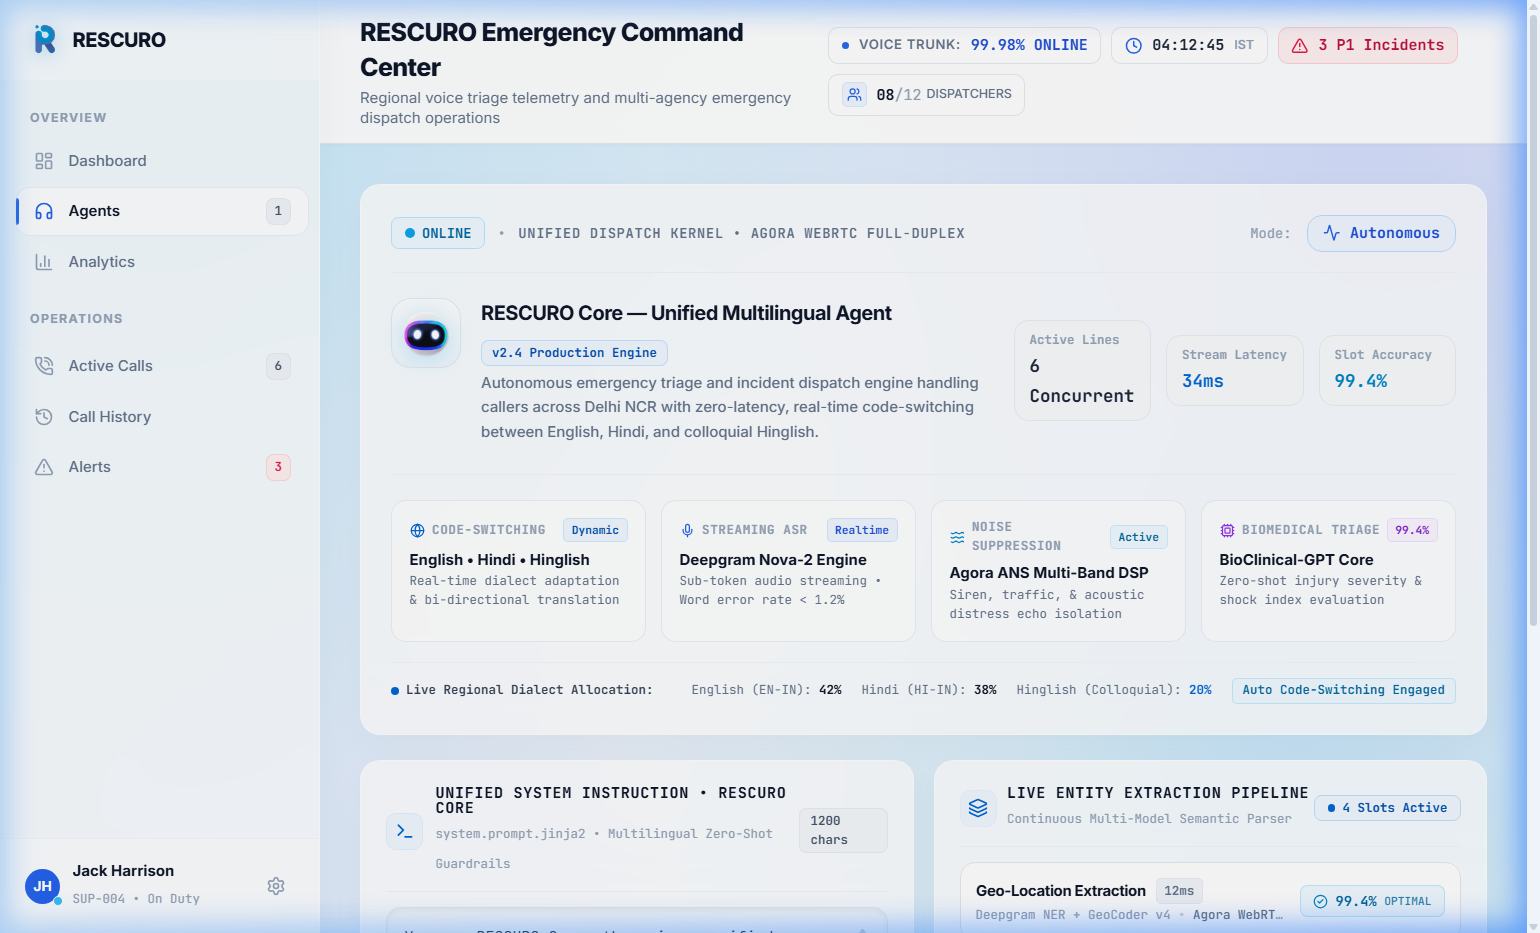This screenshot has height=933, width=1540.
Task: Go to Analytics page
Action: click(x=162, y=262)
